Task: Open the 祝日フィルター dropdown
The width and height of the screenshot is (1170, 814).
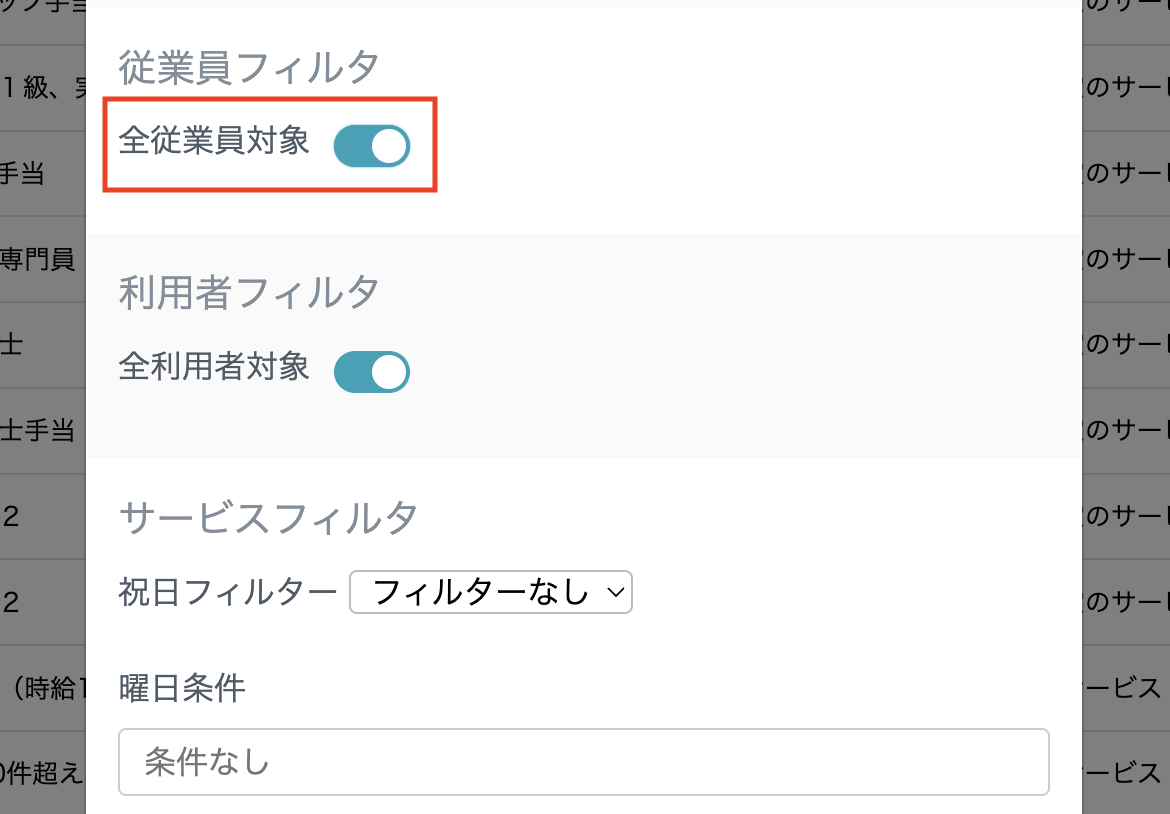Action: tap(490, 592)
